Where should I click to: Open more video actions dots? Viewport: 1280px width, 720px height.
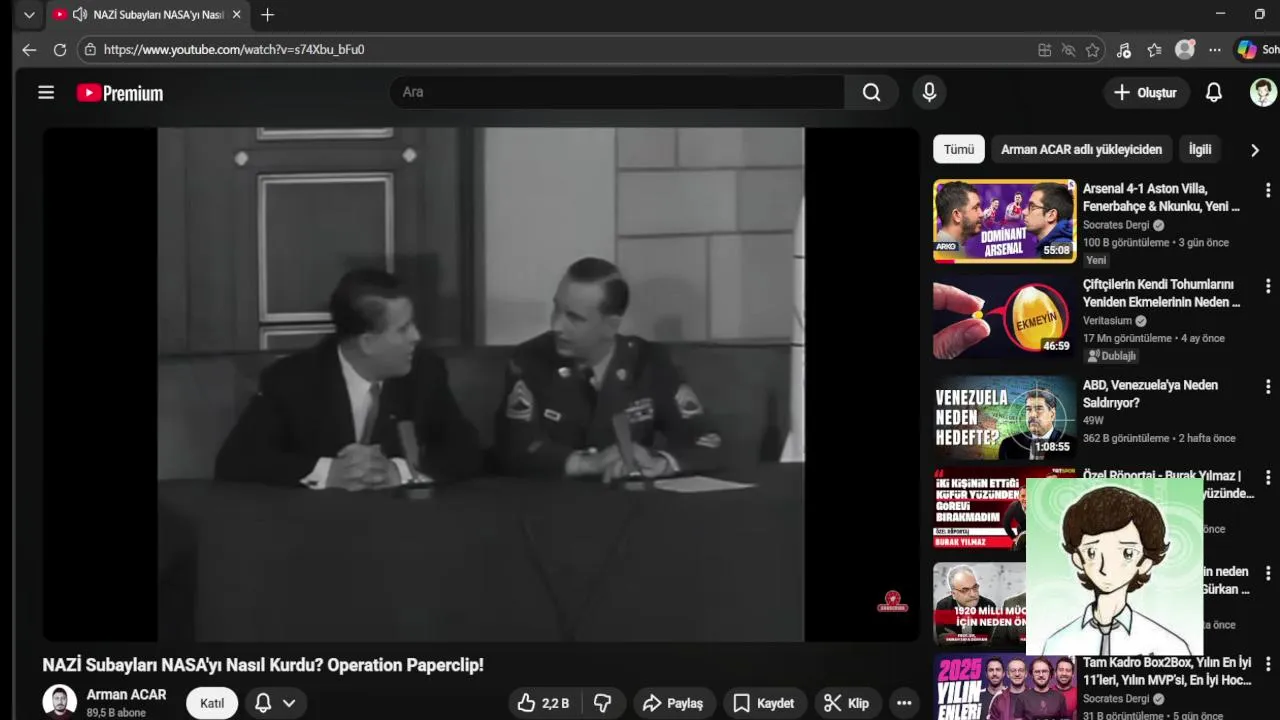click(x=904, y=703)
